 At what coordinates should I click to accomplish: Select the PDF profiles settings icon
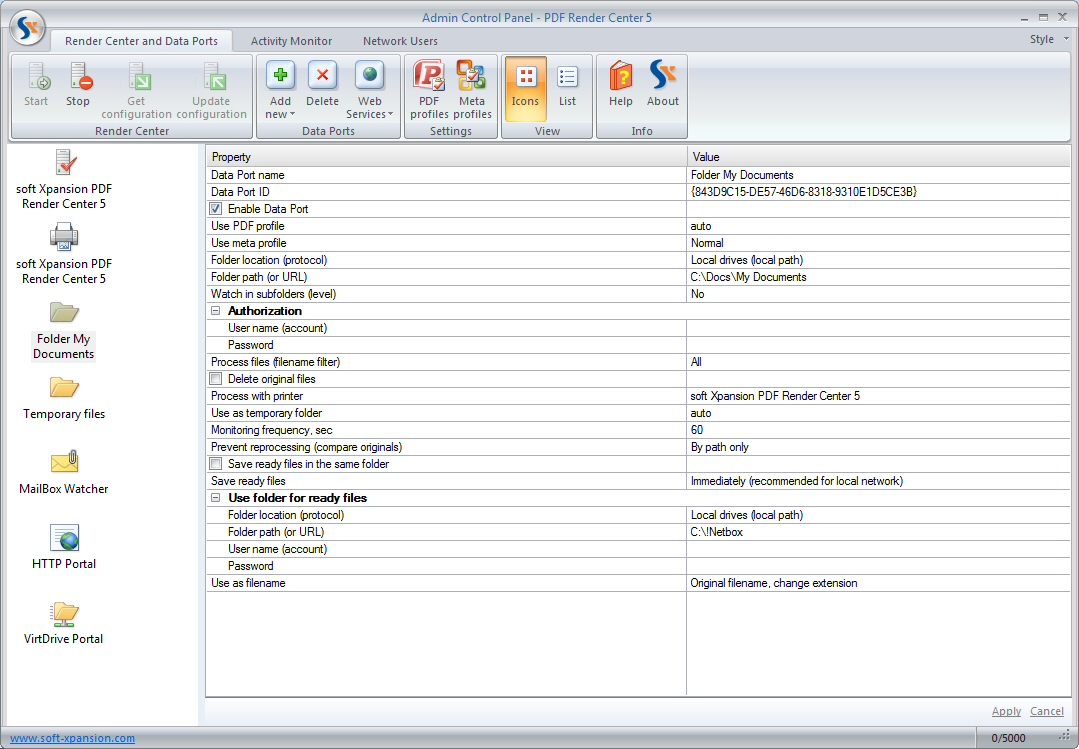(429, 88)
